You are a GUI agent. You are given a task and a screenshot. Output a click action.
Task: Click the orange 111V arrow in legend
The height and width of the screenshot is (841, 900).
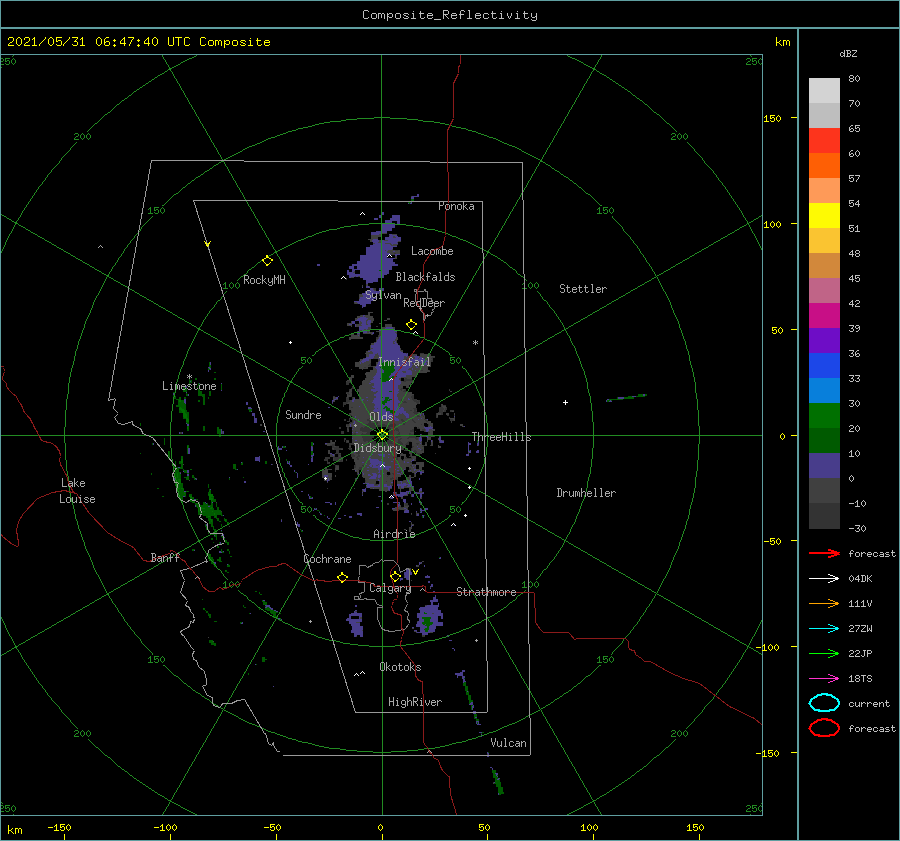(x=824, y=603)
